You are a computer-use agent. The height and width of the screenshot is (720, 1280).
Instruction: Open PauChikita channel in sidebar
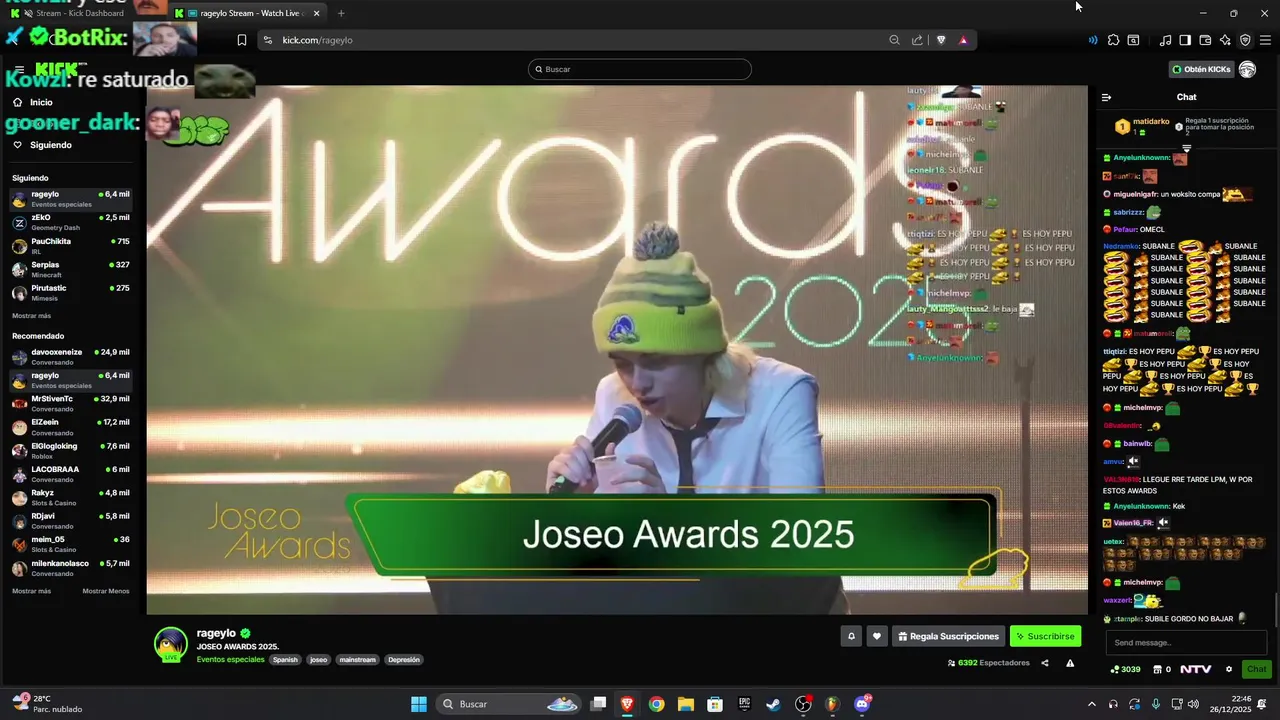click(71, 246)
